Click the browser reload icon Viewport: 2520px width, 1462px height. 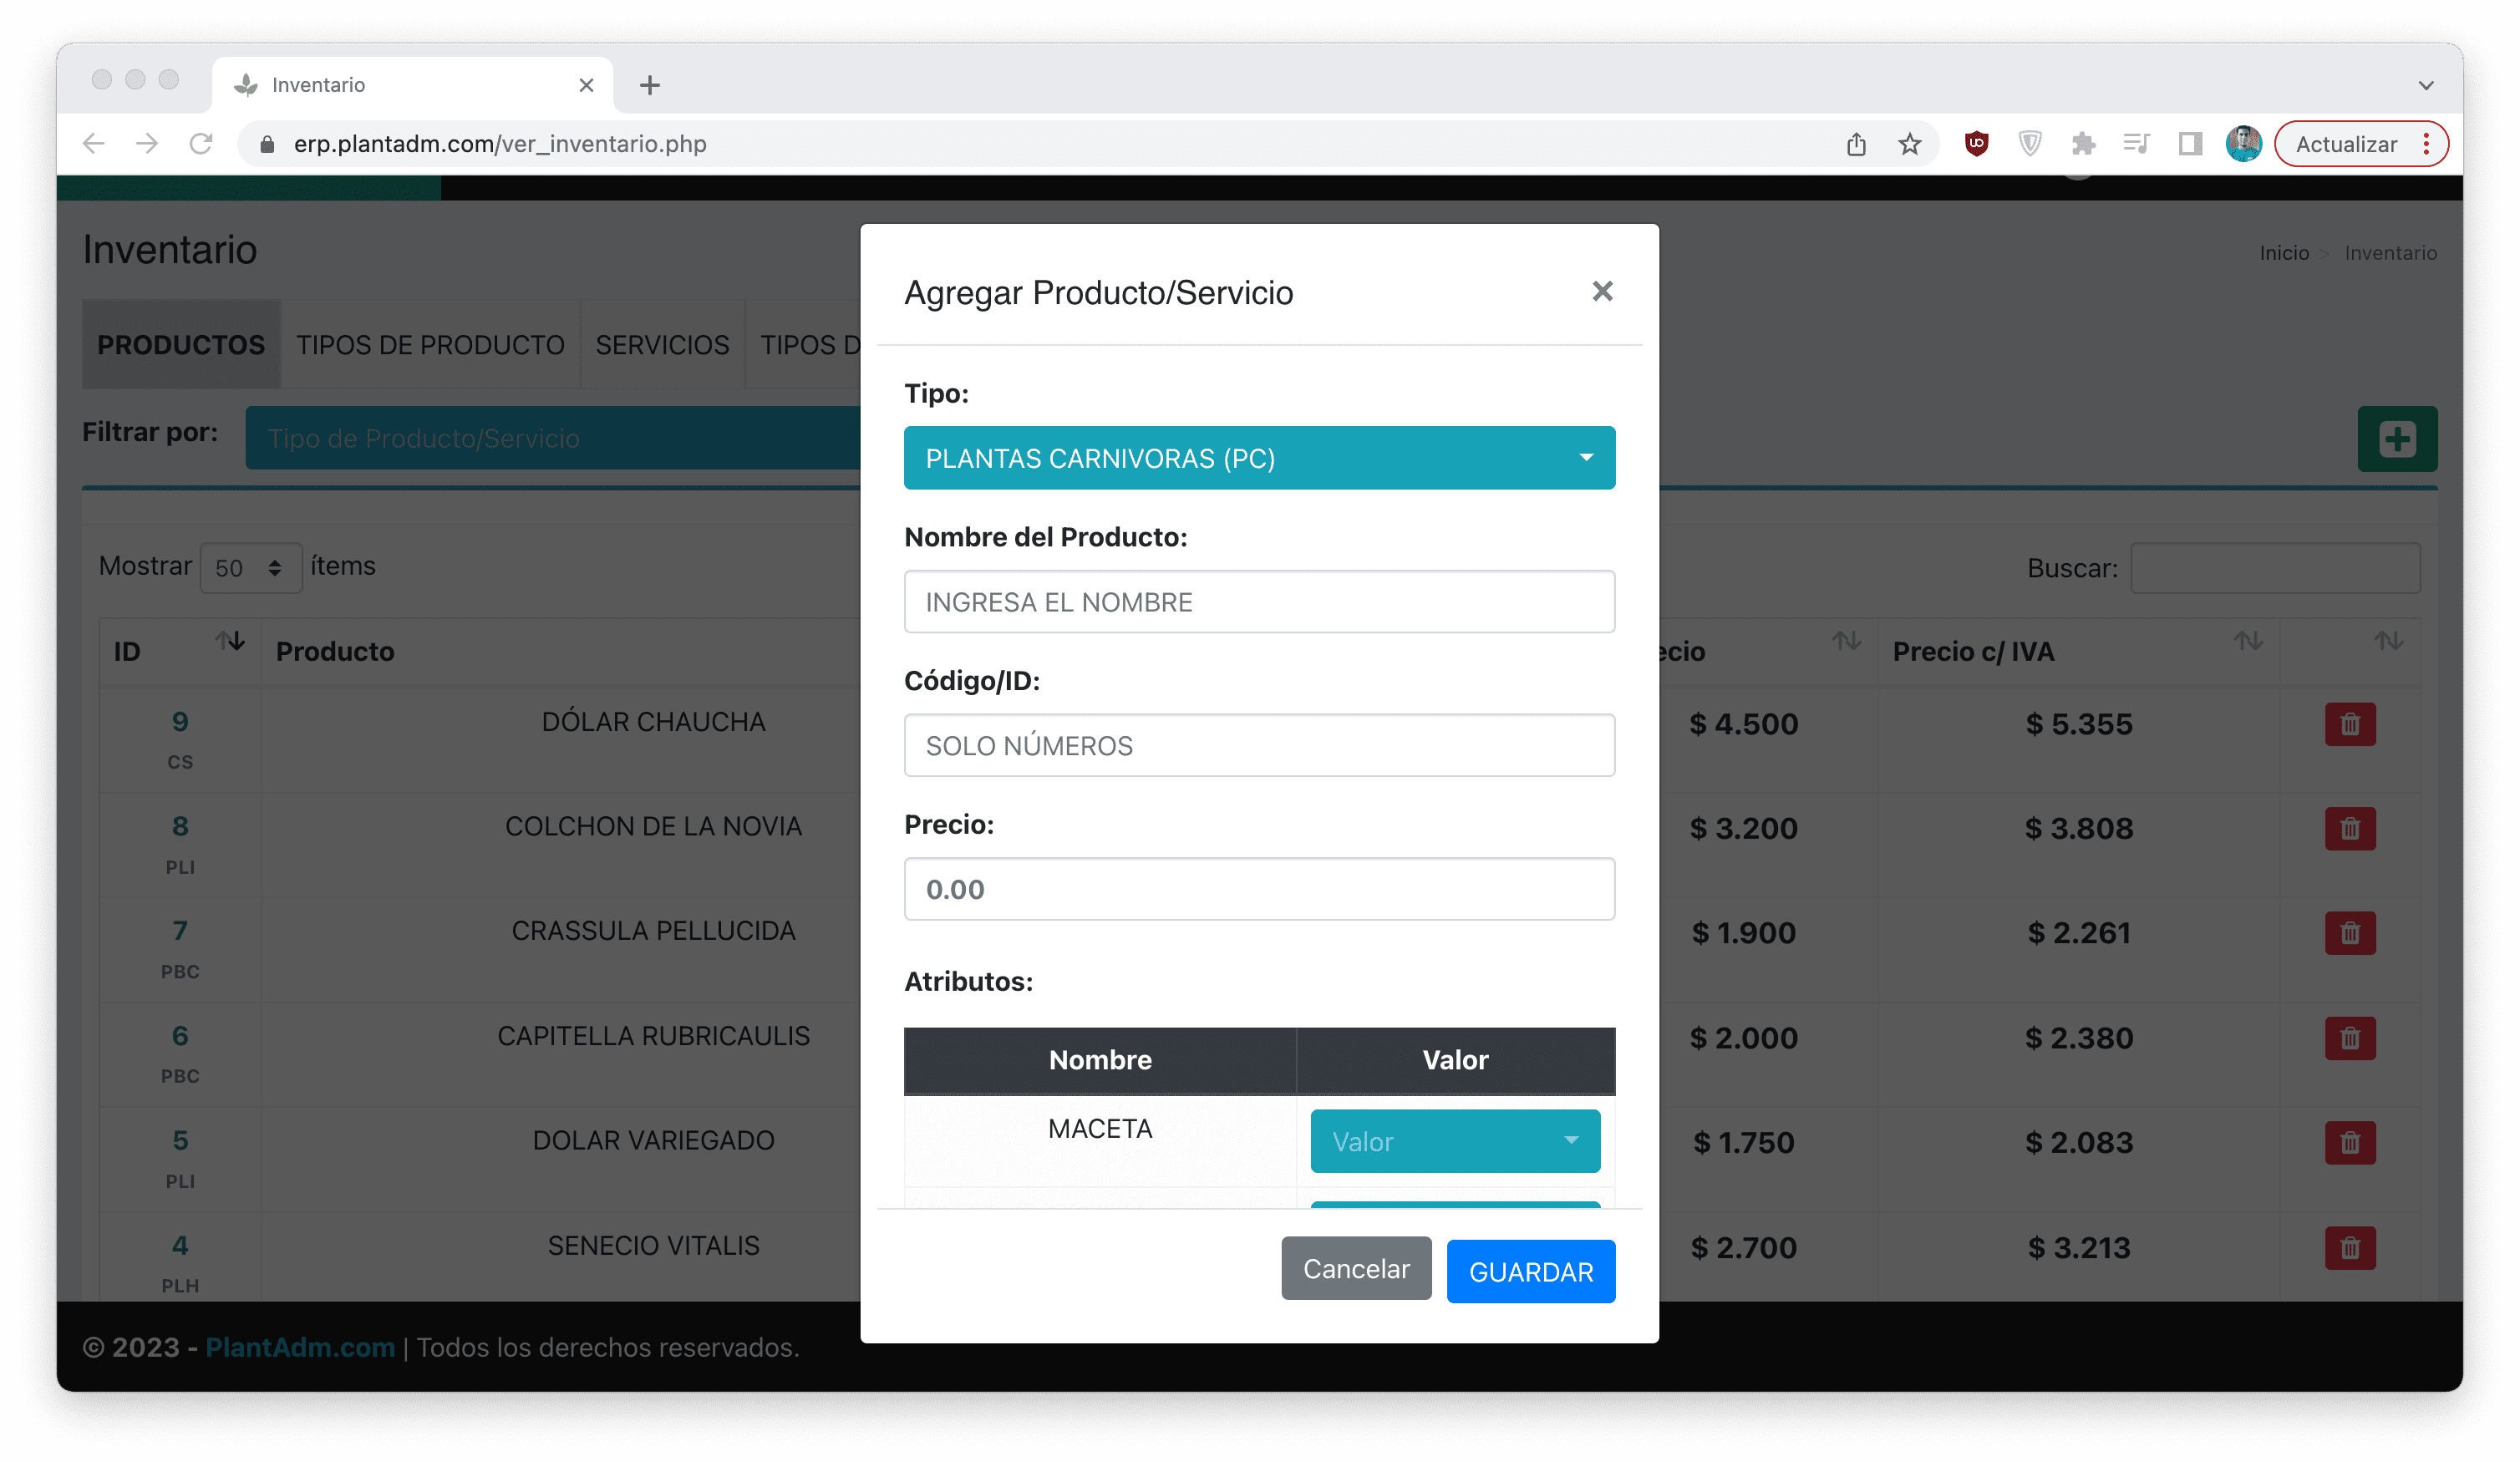pos(201,144)
